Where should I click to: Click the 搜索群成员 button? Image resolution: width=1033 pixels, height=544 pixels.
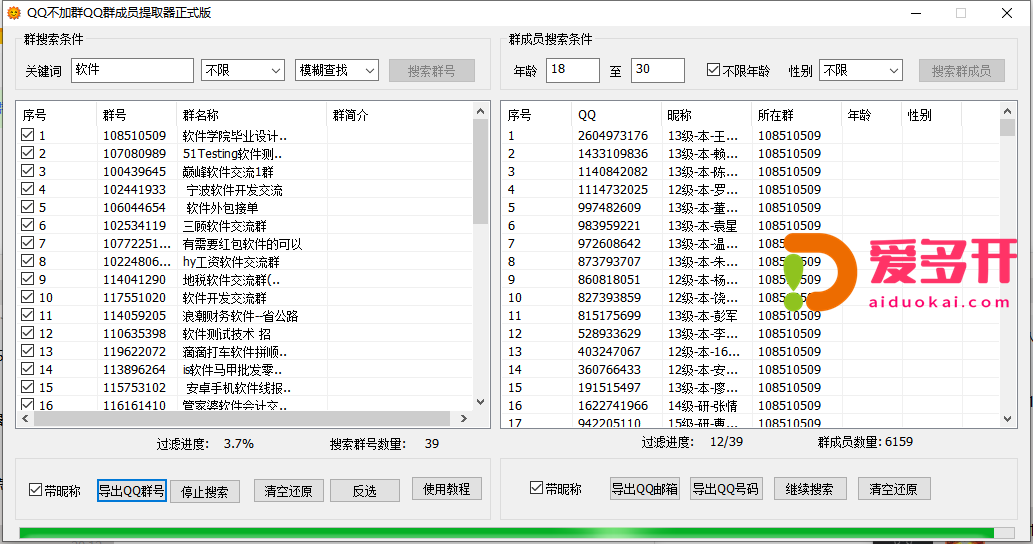coord(961,70)
